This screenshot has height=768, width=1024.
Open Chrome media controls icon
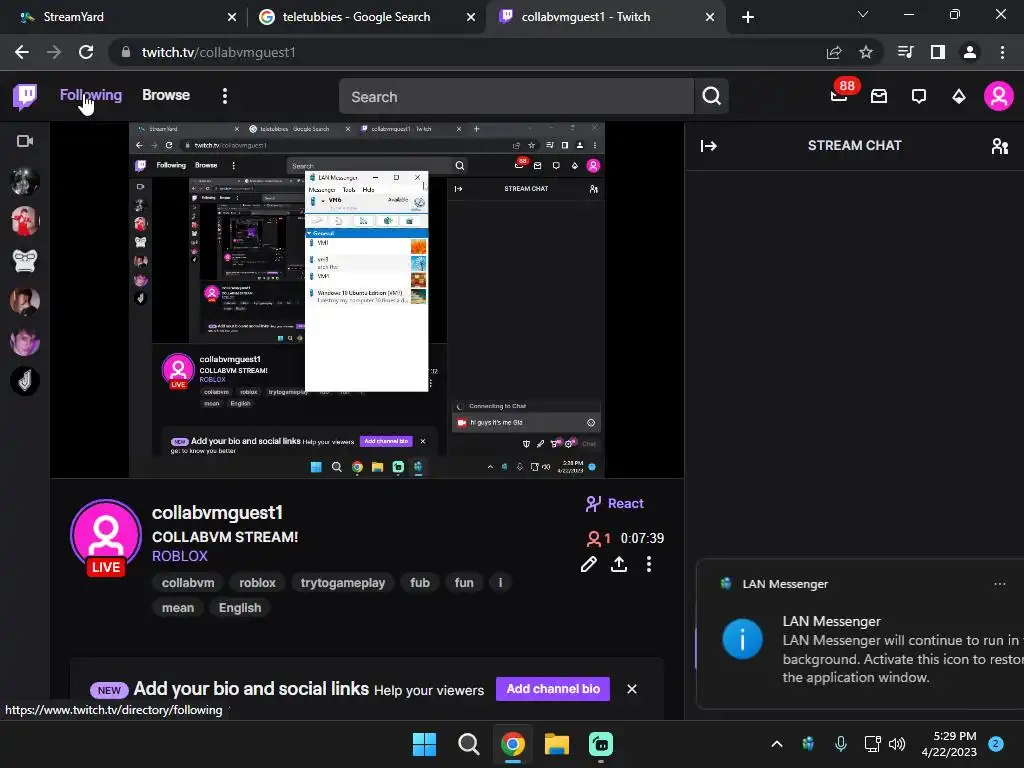(906, 52)
